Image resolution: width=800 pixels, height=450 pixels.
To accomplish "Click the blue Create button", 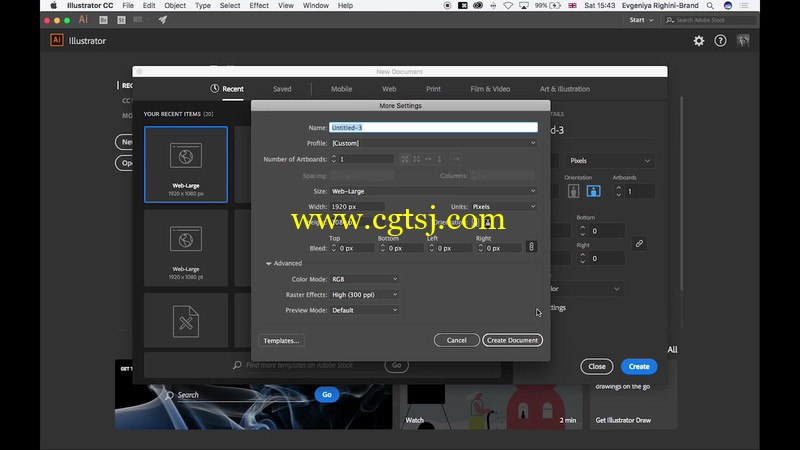I will (639, 366).
